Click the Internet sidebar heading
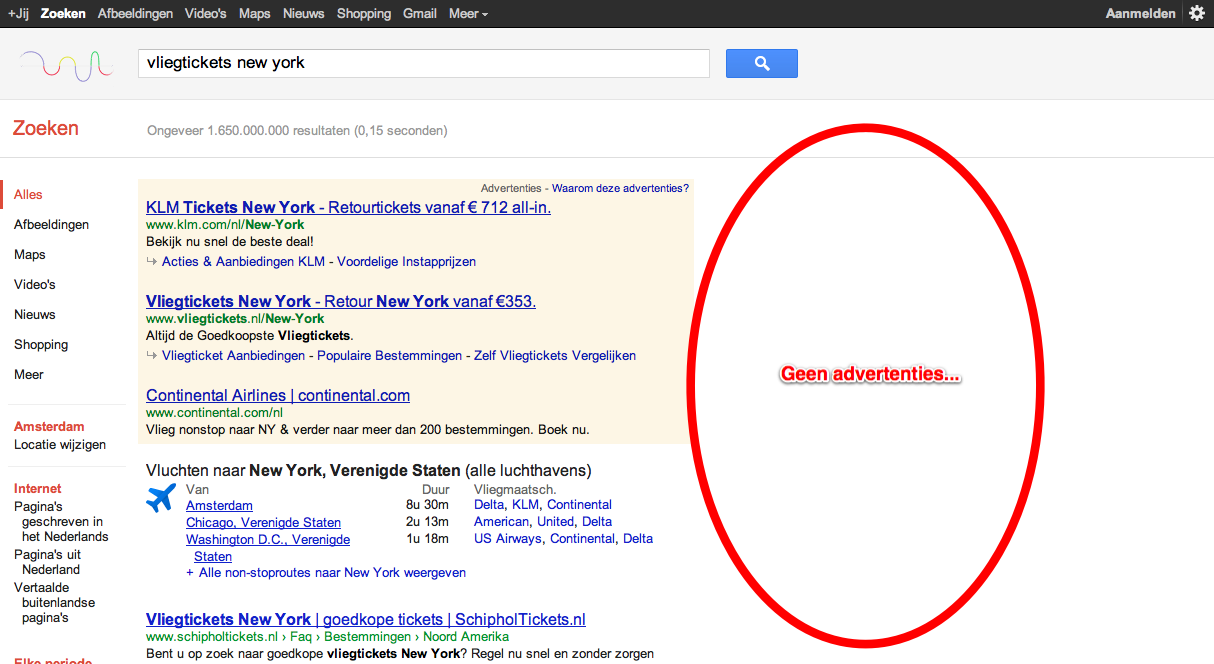 click(x=38, y=489)
